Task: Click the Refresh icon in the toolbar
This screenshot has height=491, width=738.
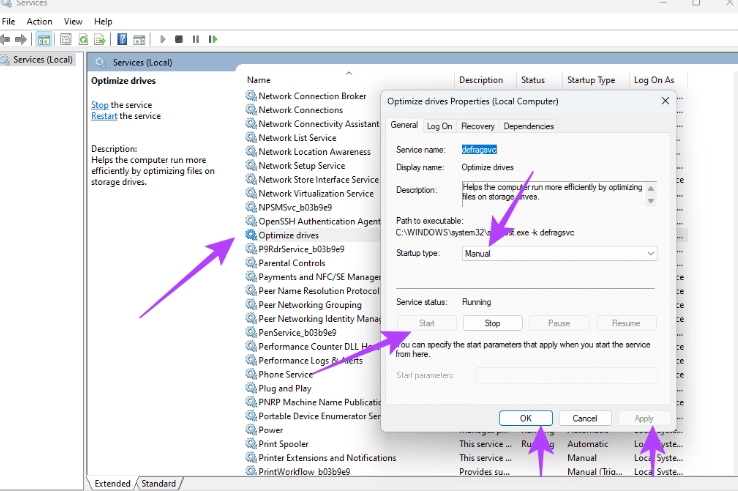Action: tap(83, 39)
